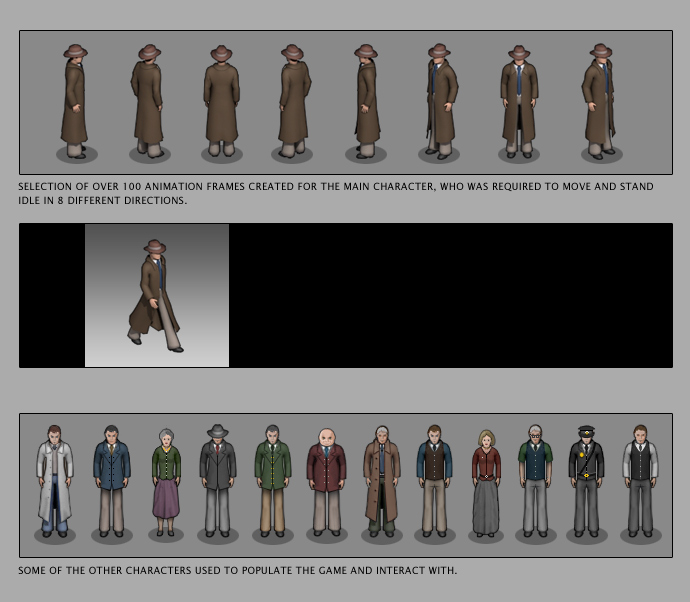Select the man in grey suit and hat
The height and width of the screenshot is (602, 690).
point(217,480)
